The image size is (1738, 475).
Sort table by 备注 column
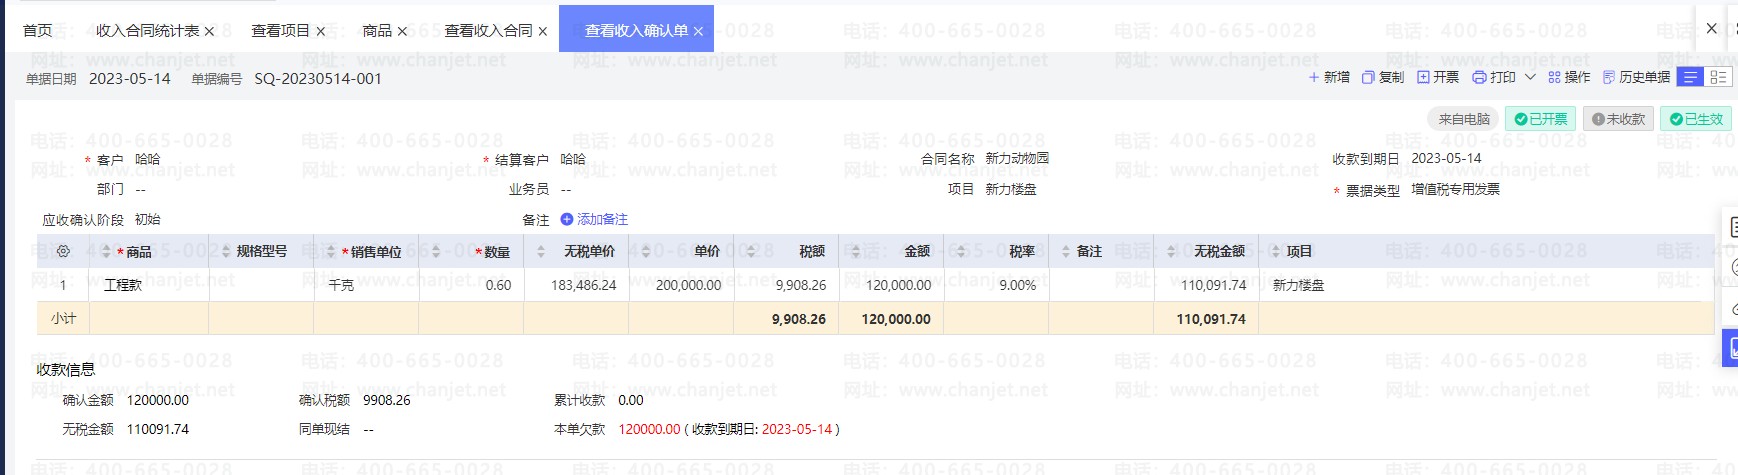pyautogui.click(x=1066, y=252)
